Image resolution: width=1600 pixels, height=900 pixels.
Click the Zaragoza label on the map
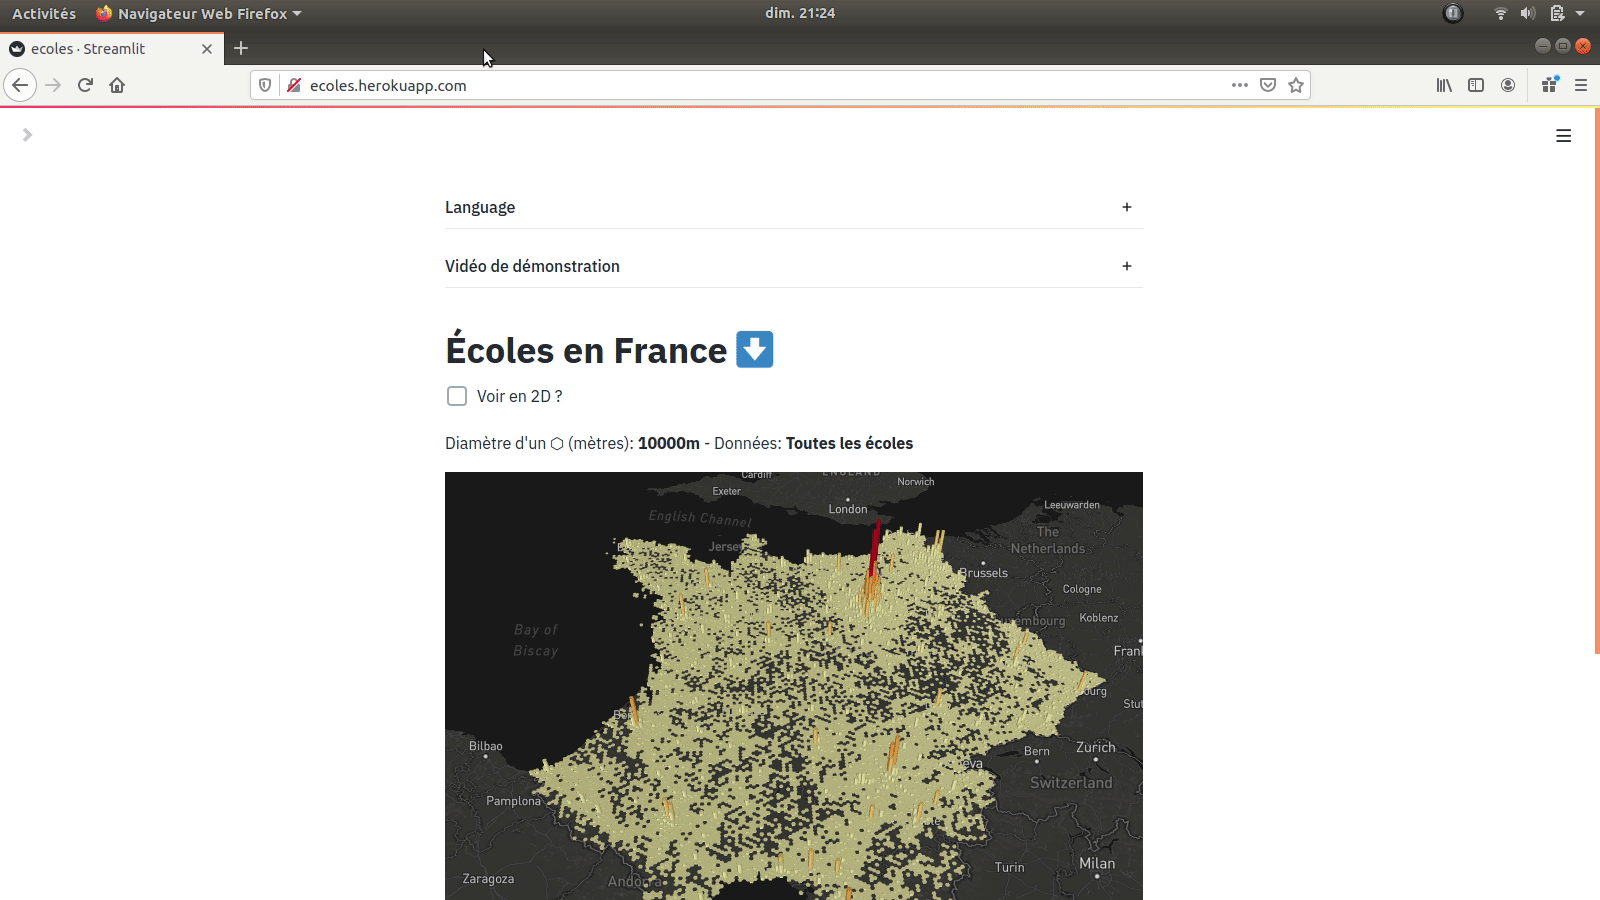(488, 879)
